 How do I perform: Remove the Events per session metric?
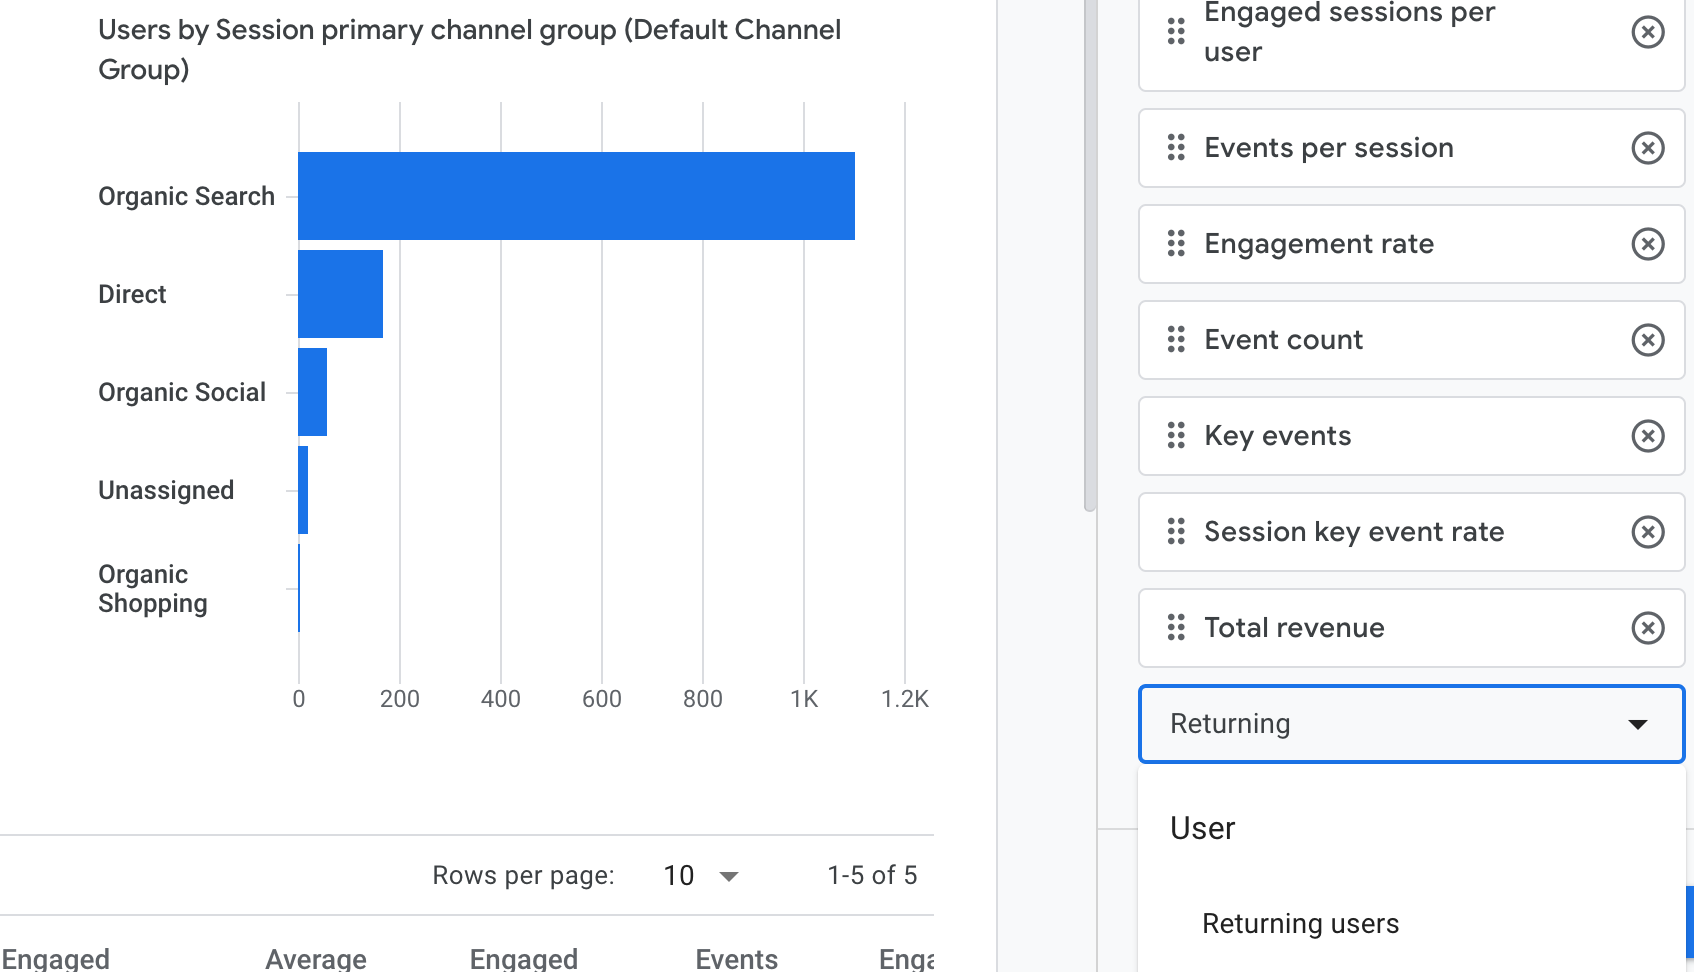tap(1647, 147)
